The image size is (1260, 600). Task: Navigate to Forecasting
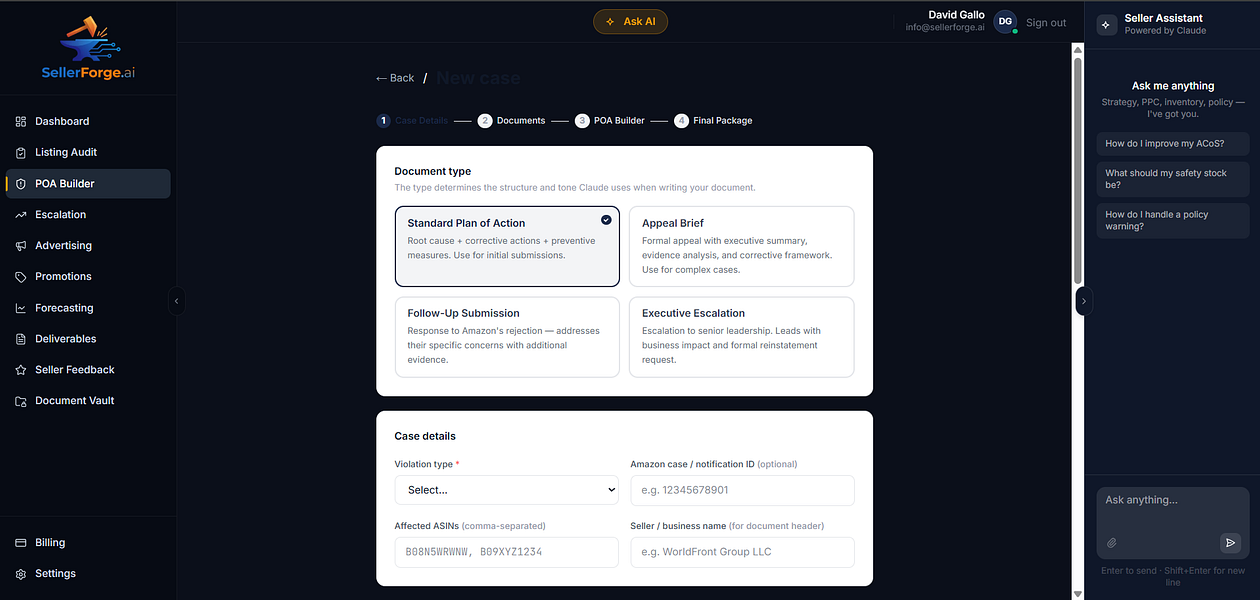pos(88,308)
